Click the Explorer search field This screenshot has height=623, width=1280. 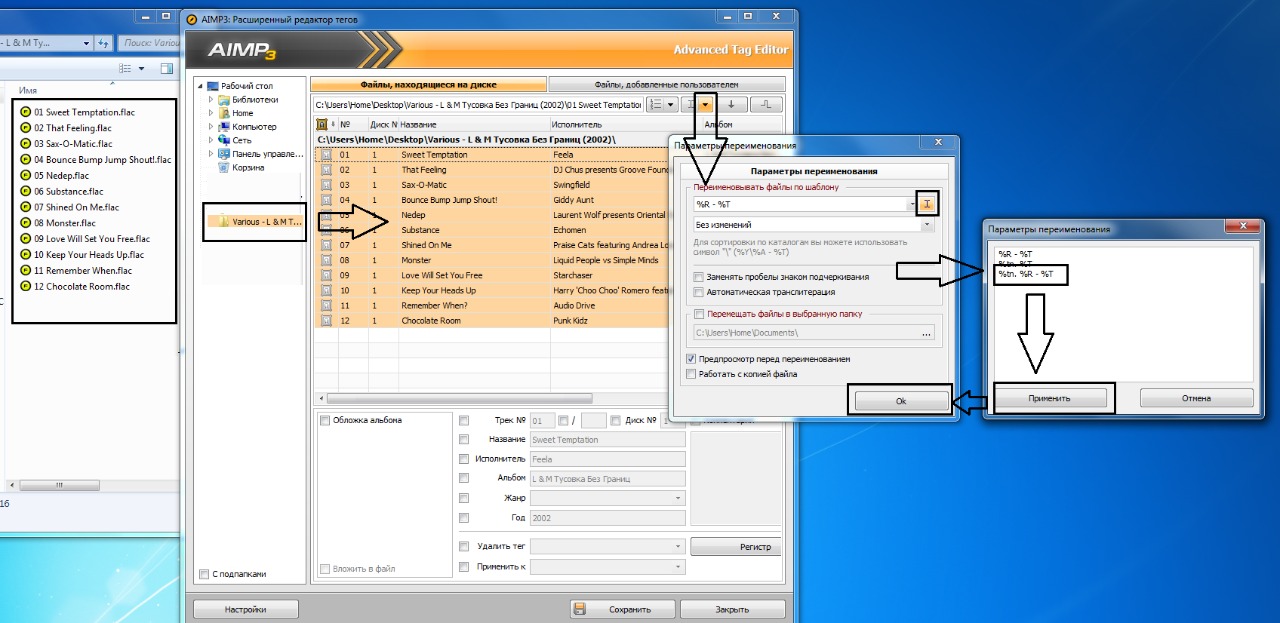coord(150,43)
